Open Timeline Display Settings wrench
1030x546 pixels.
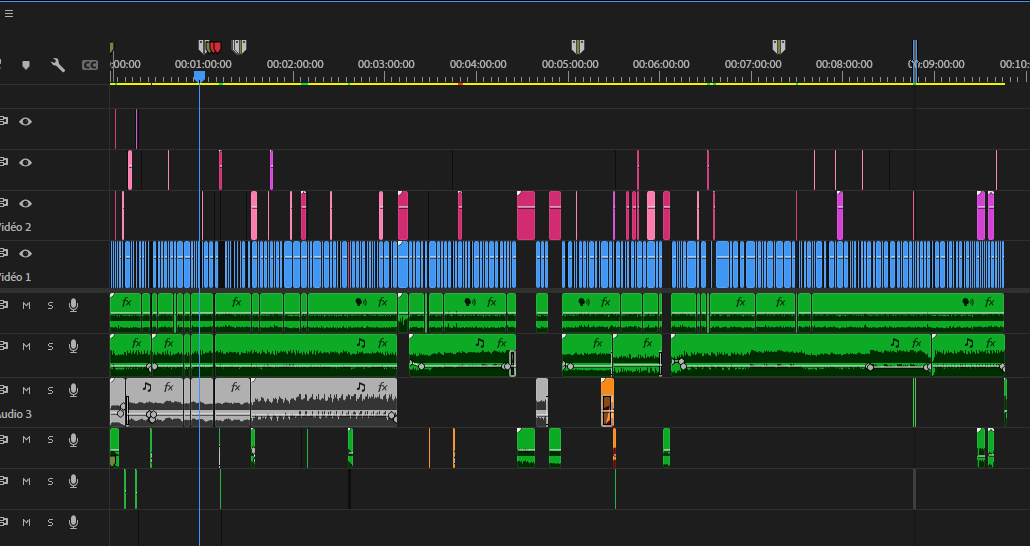[x=58, y=65]
